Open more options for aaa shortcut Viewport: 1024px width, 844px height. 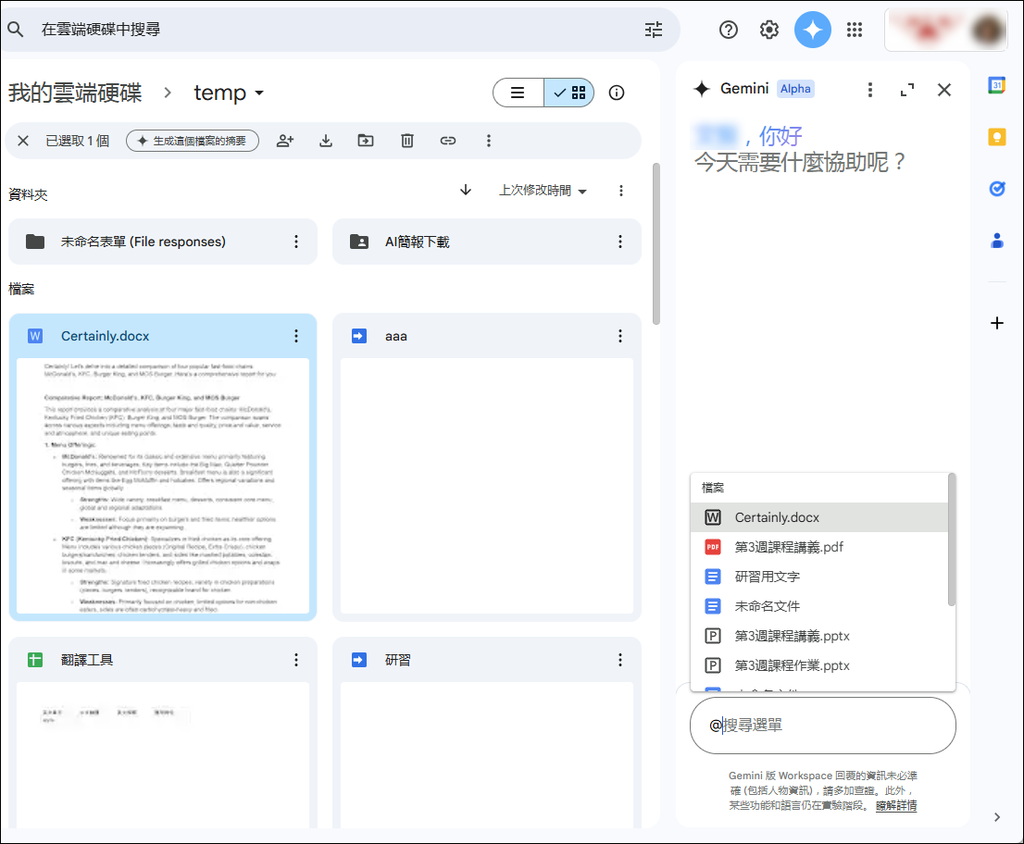point(620,336)
